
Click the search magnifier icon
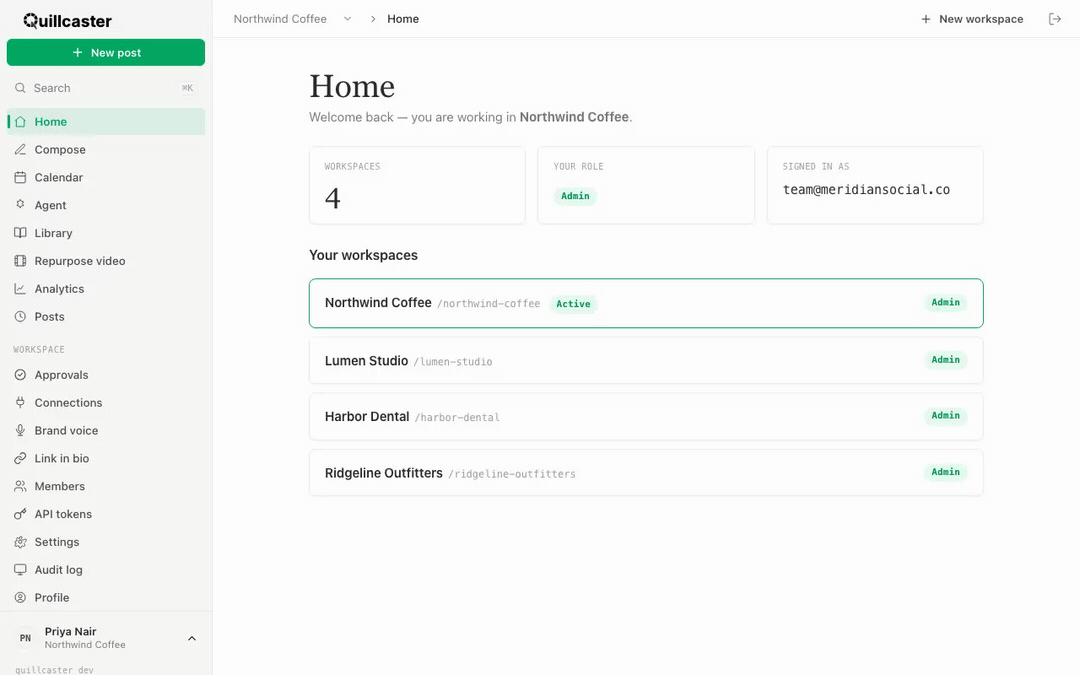click(x=20, y=87)
